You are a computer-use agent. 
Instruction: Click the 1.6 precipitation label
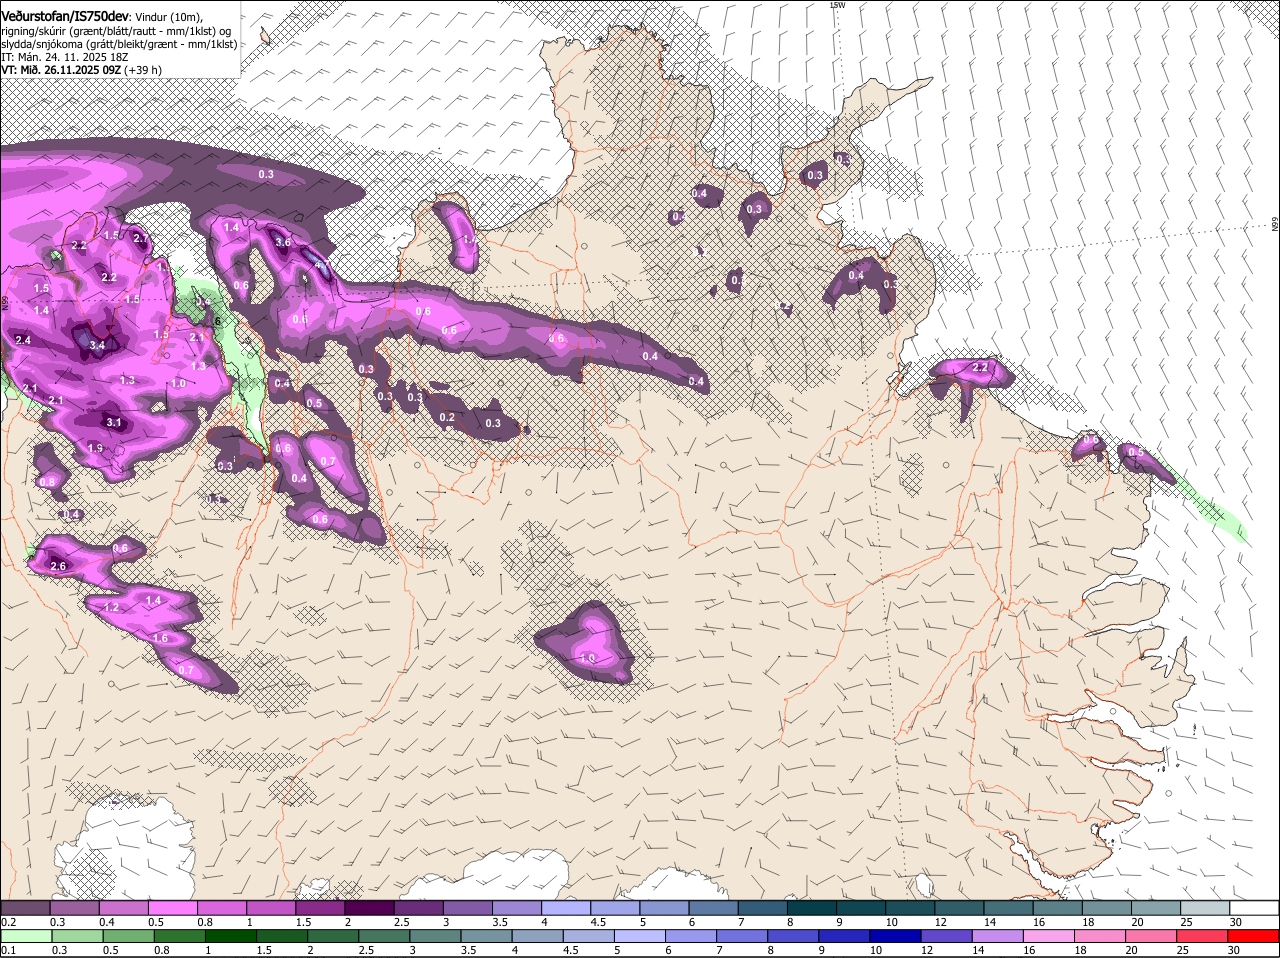pos(160,638)
